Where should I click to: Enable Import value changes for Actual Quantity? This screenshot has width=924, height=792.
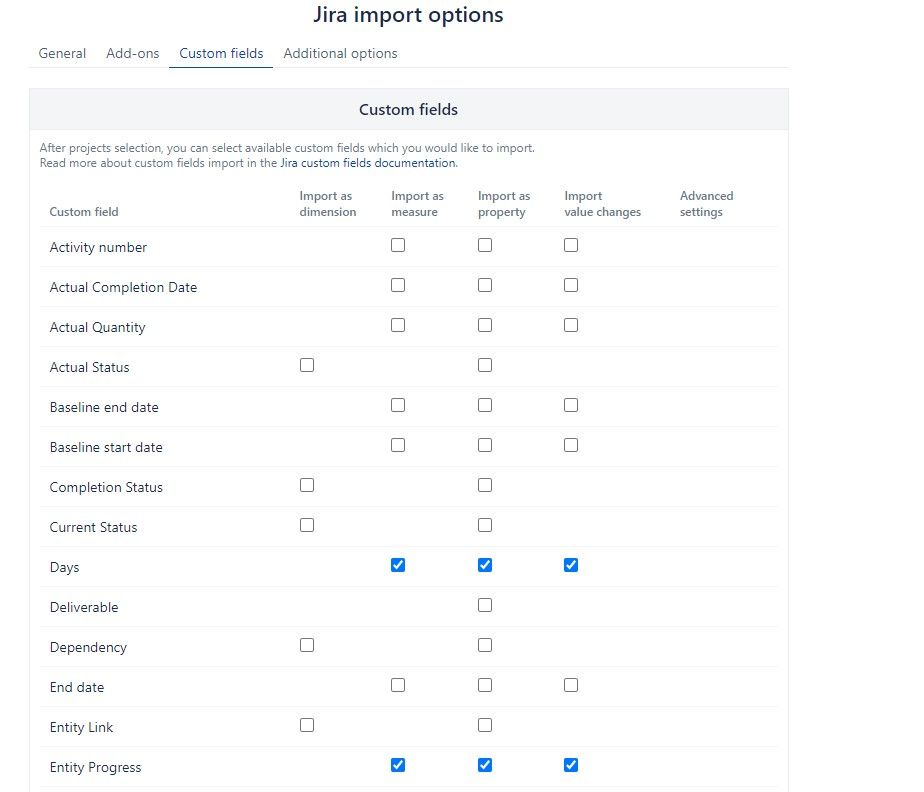tap(571, 325)
